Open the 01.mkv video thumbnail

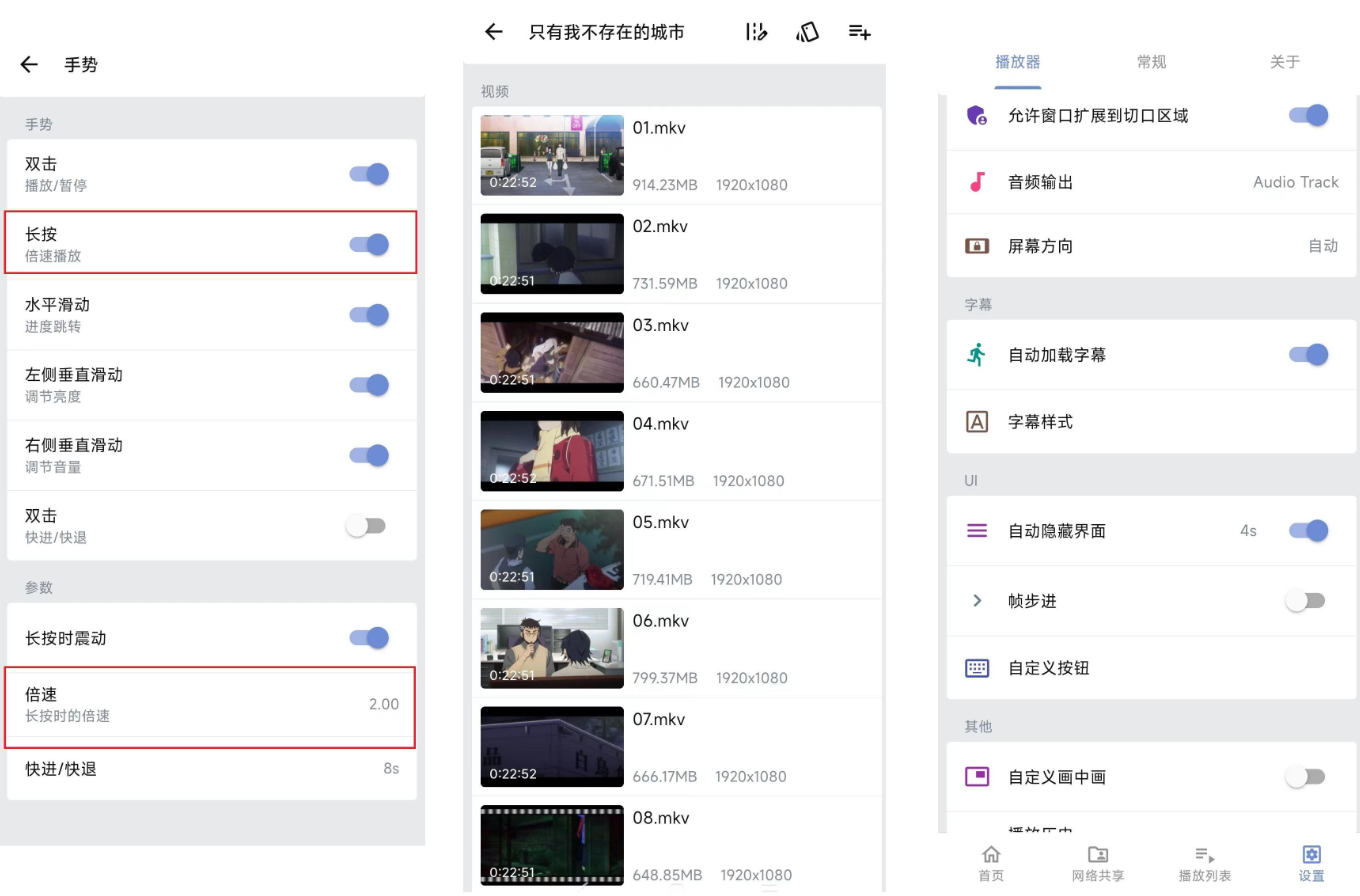tap(551, 155)
